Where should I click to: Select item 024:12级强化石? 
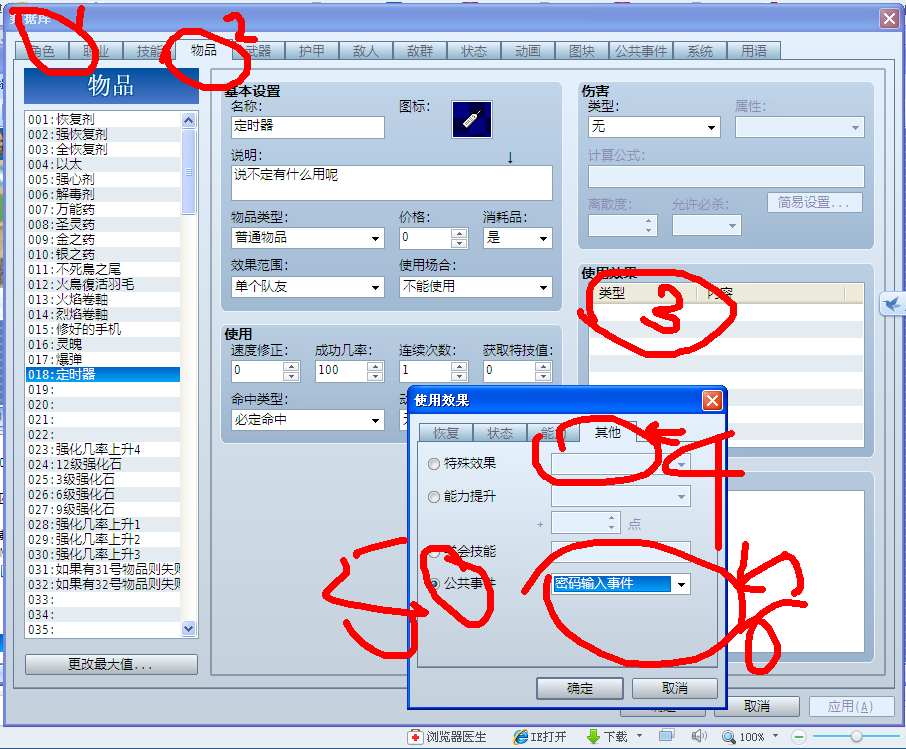[x=103, y=465]
